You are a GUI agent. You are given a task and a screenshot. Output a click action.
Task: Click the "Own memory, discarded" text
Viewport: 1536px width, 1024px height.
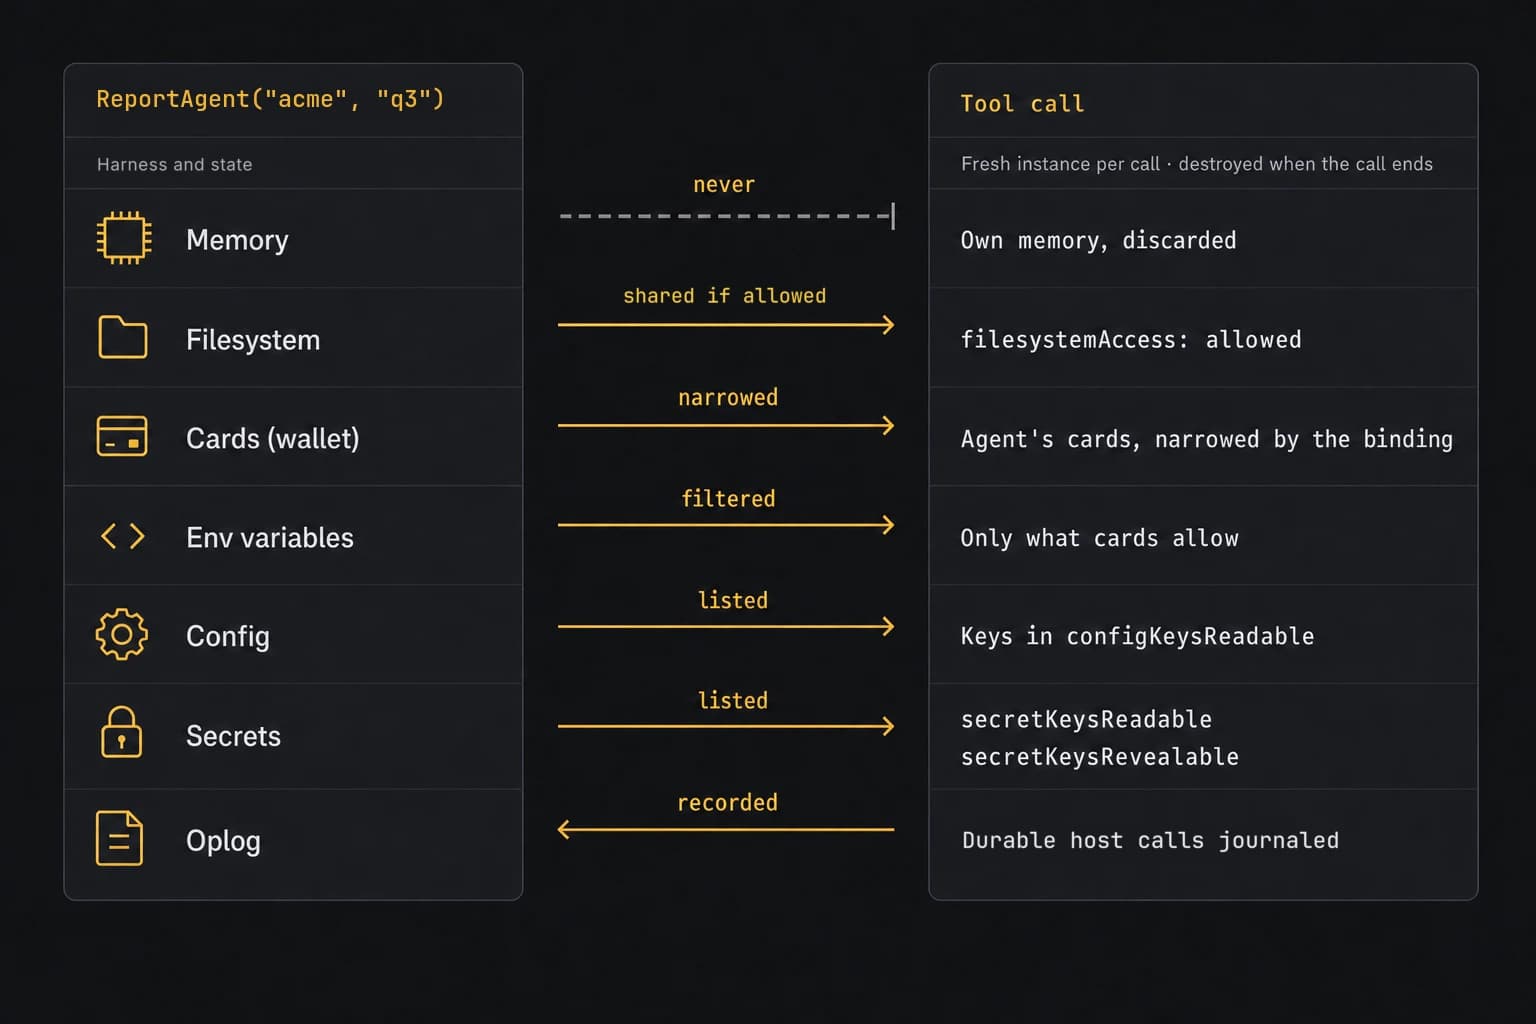pyautogui.click(x=1098, y=240)
